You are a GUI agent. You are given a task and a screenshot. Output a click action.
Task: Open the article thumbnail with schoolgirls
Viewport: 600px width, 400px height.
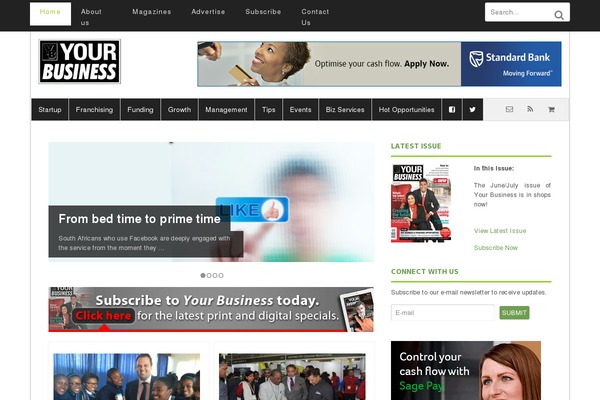127,377
